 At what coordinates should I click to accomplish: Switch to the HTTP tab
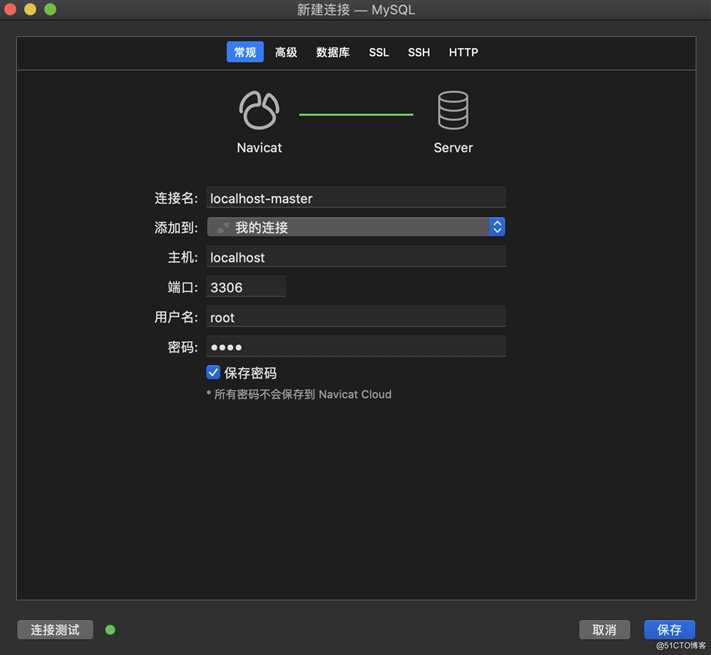[x=463, y=52]
